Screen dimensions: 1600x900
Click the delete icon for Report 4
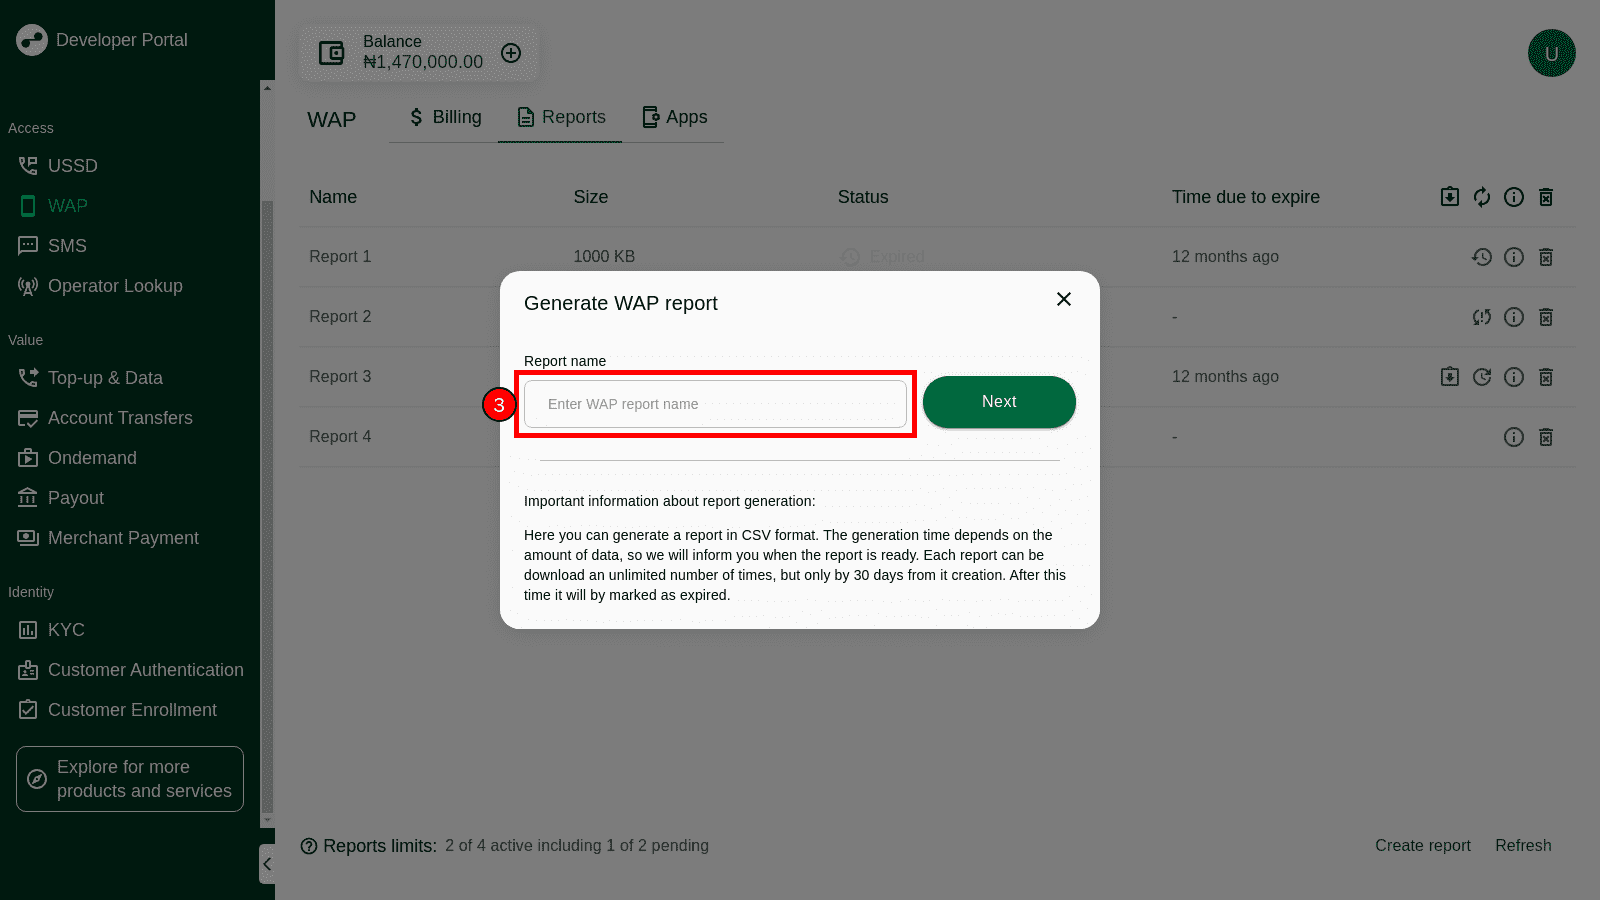click(1545, 437)
